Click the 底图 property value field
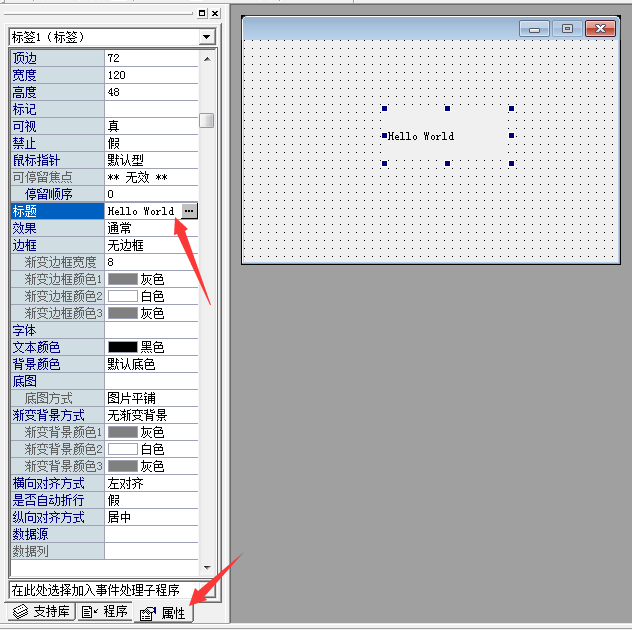This screenshot has width=632, height=630. (x=151, y=381)
